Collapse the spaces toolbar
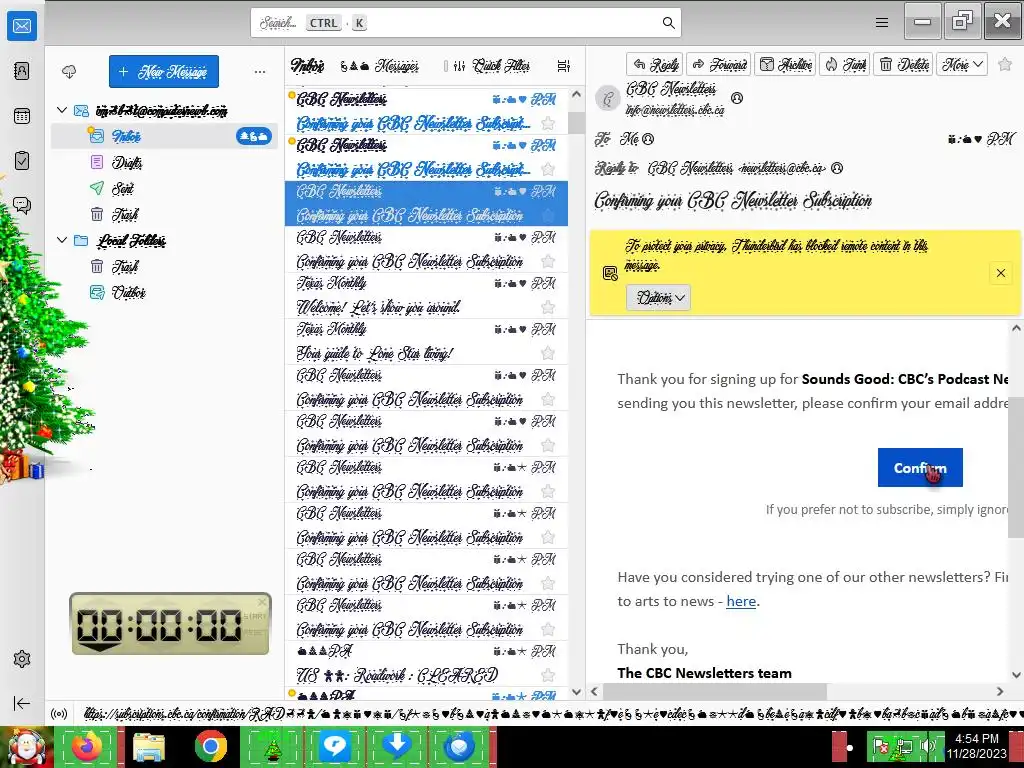 22,703
